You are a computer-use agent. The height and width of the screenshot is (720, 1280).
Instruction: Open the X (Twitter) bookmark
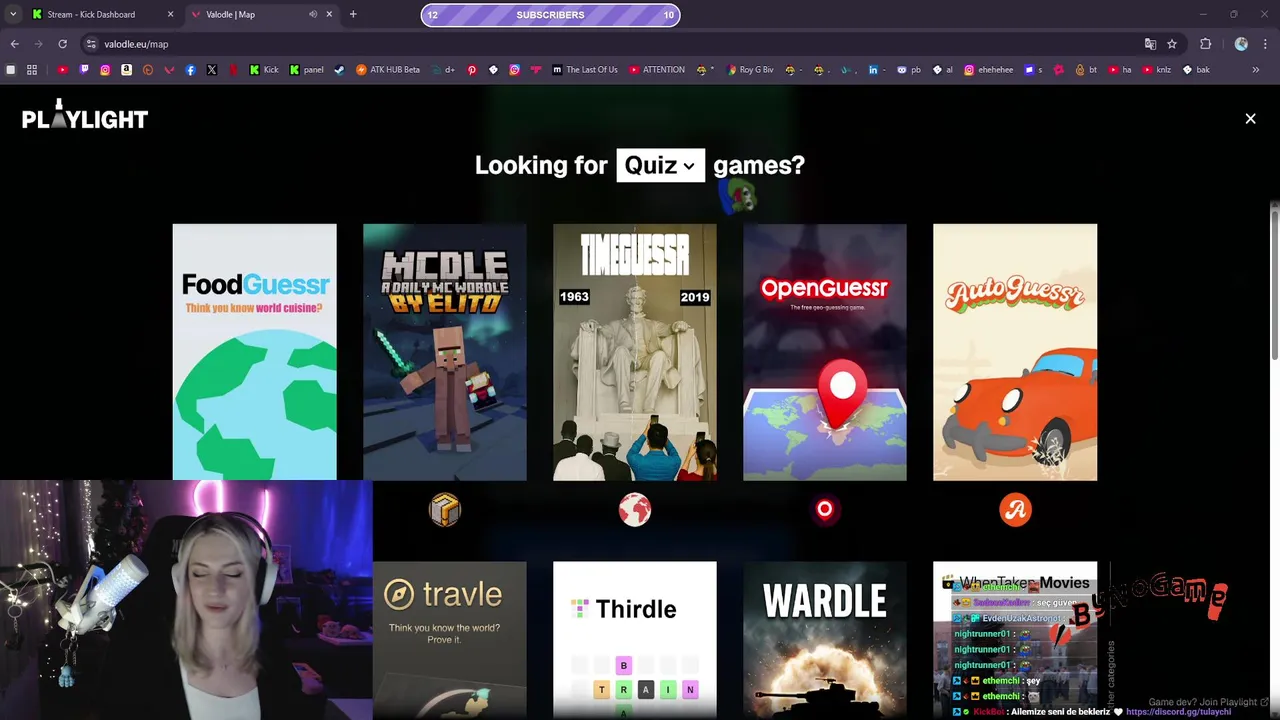pos(212,70)
